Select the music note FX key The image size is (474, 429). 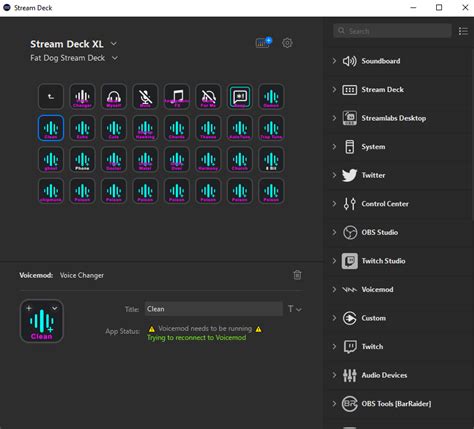coord(177,97)
